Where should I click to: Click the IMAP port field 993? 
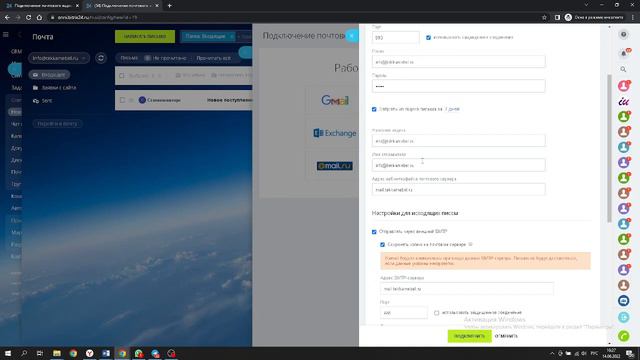[x=396, y=38]
